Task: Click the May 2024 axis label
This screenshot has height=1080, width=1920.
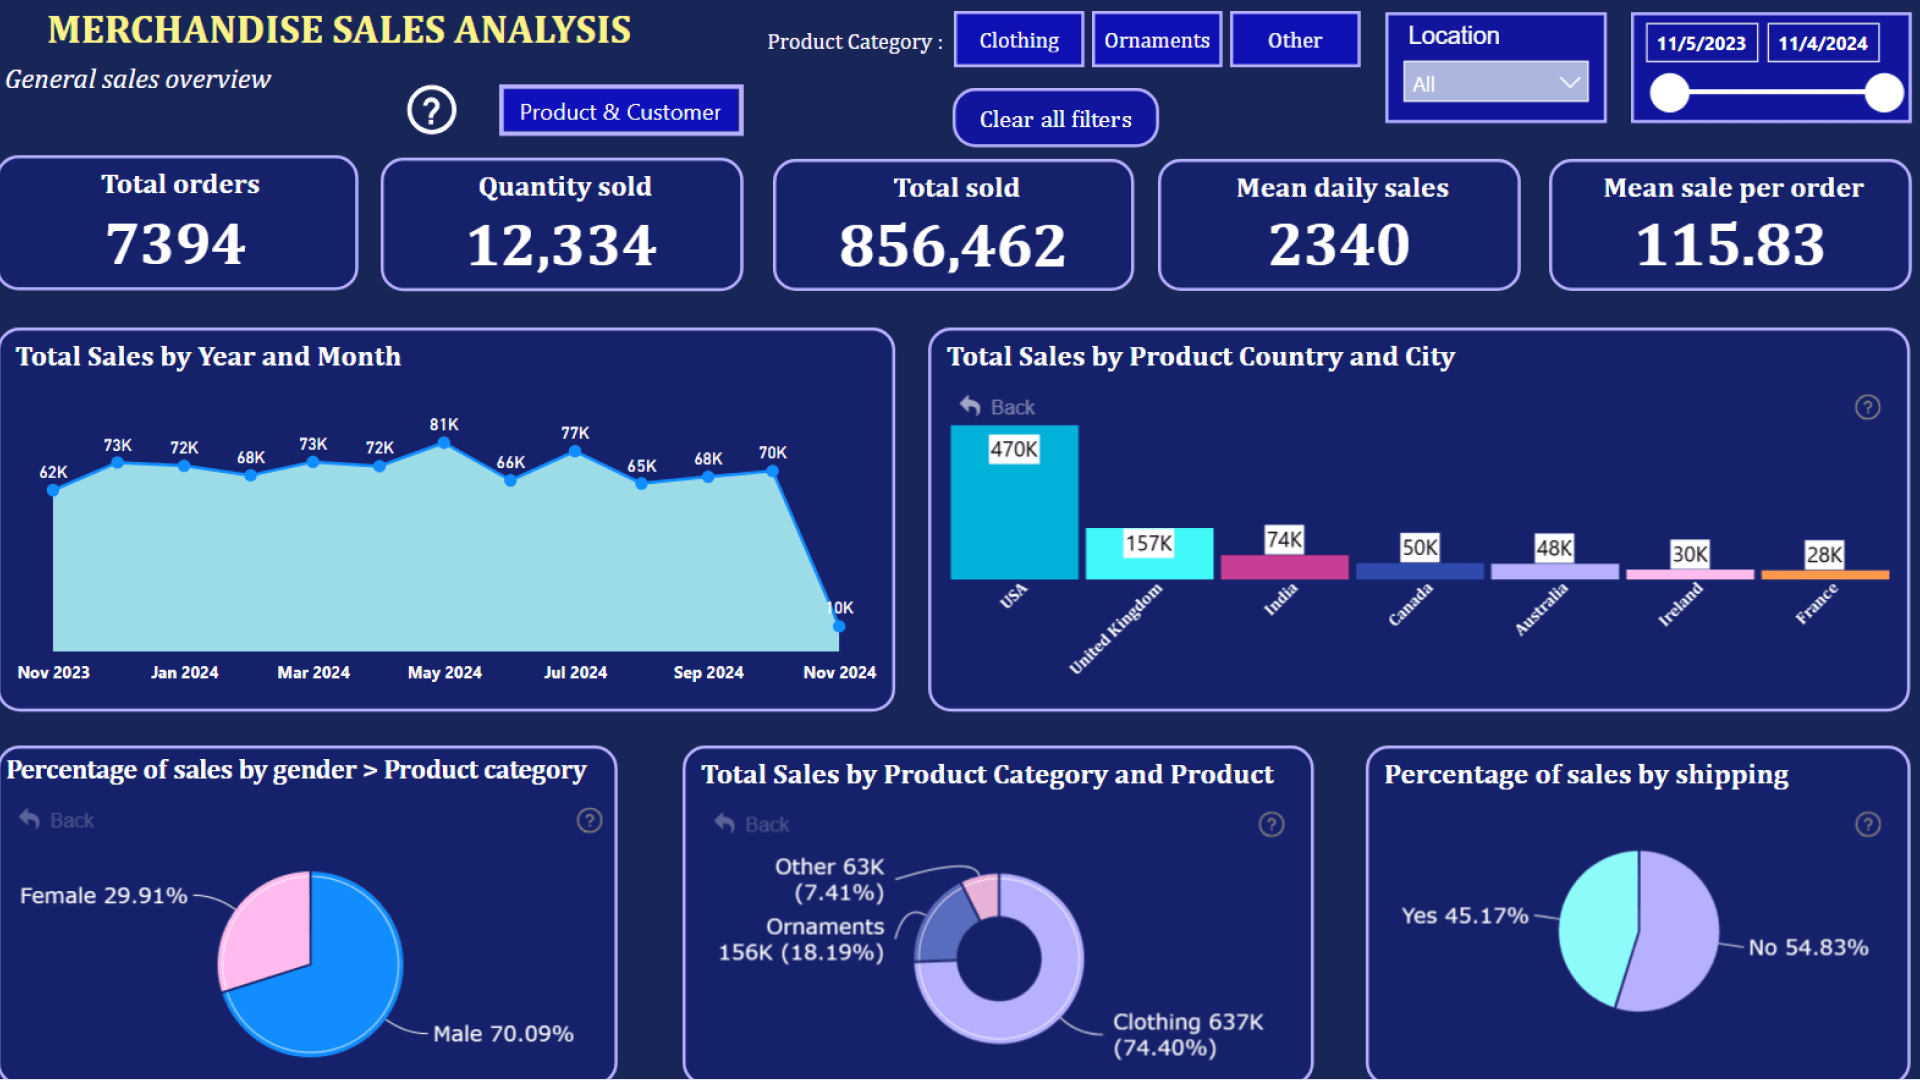Action: click(445, 673)
